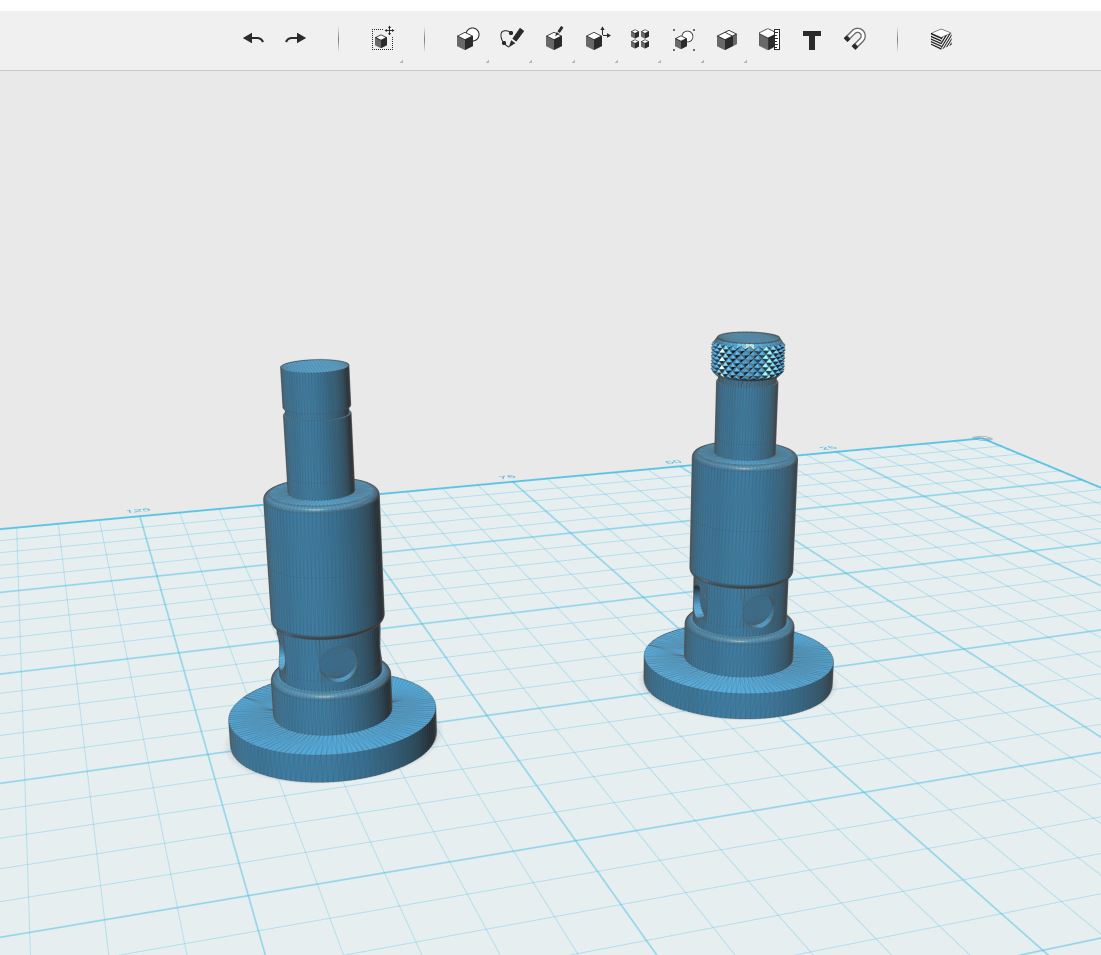
Task: Expand the Transform tool dropdown triangle
Action: coord(402,62)
